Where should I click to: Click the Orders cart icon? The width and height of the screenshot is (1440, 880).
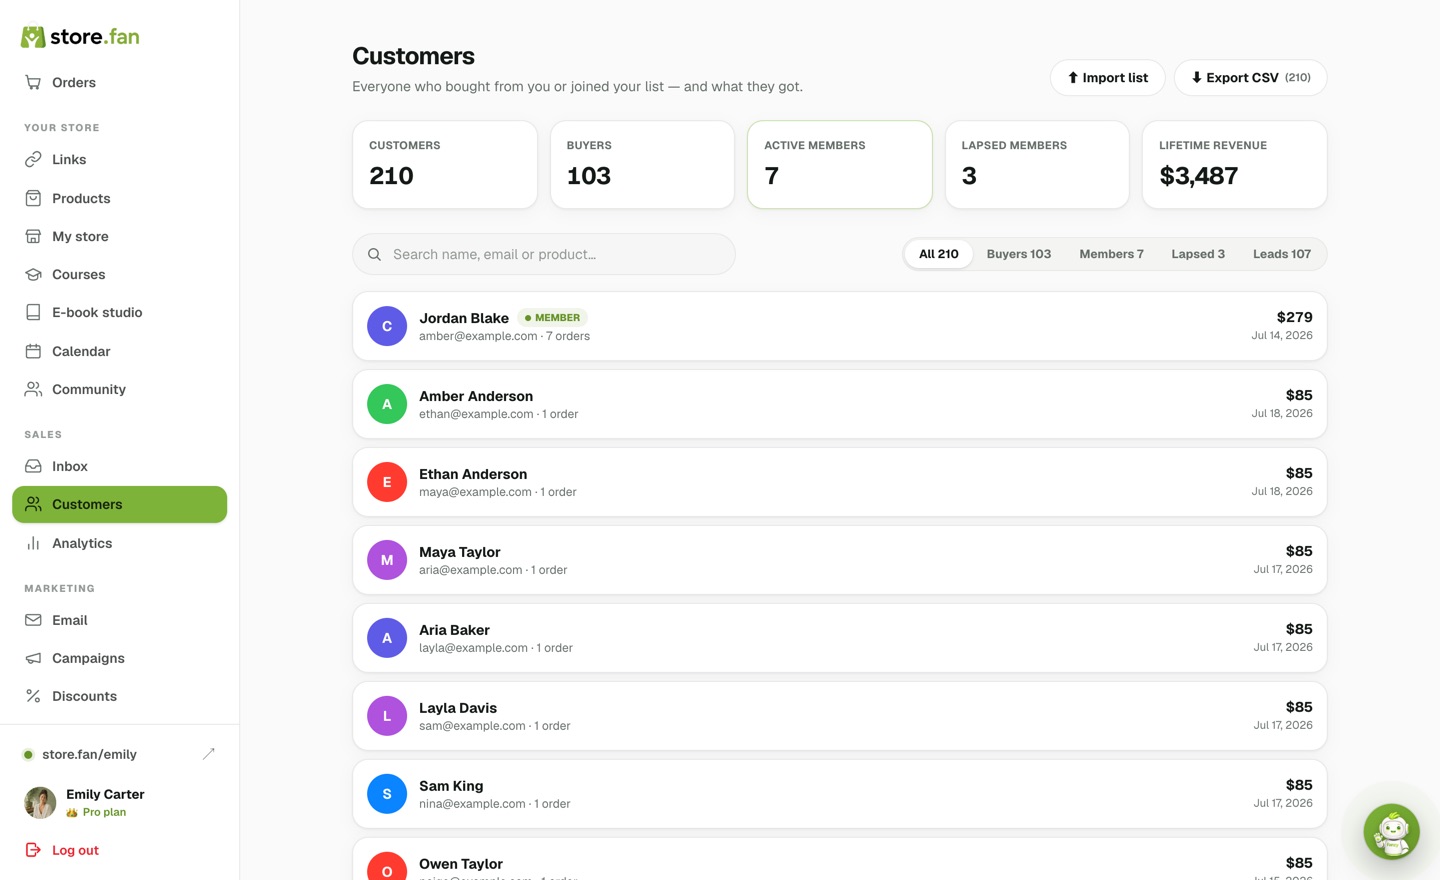coord(33,83)
